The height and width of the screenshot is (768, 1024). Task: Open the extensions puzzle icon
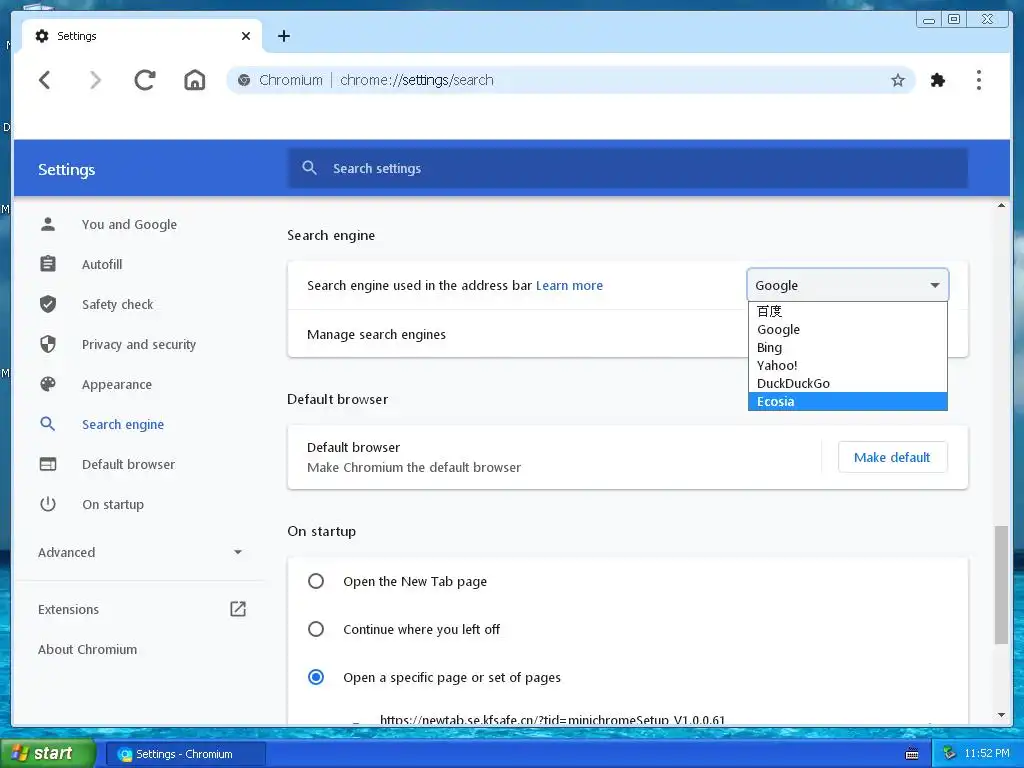pos(938,80)
